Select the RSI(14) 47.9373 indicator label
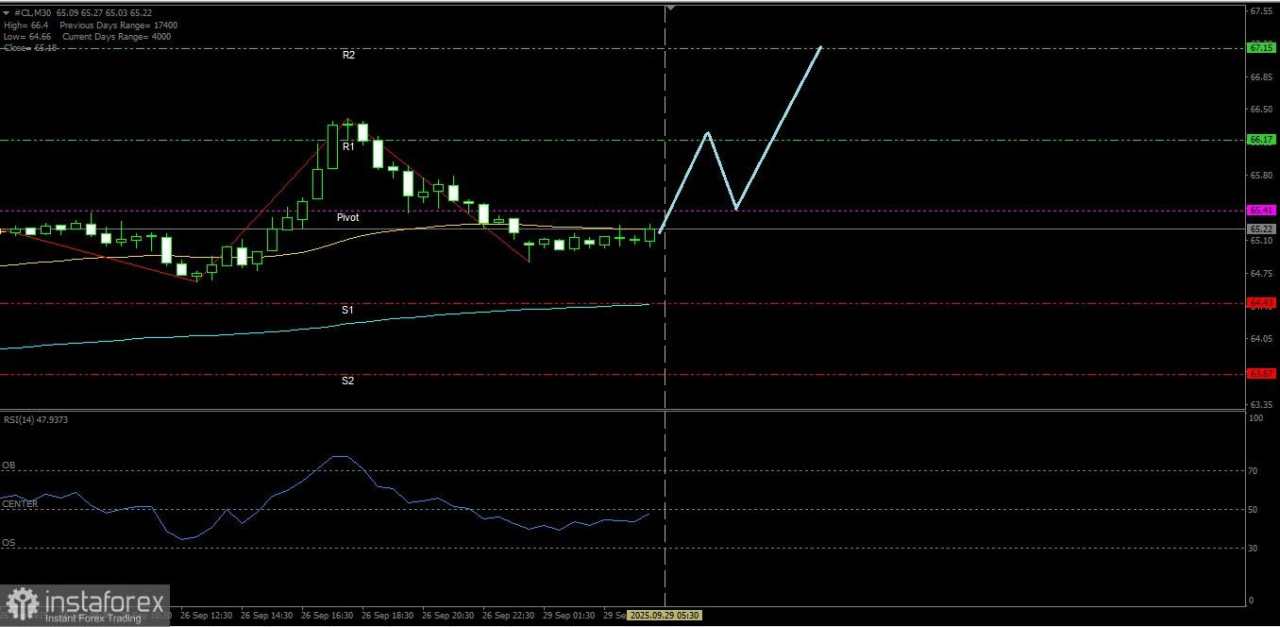Image resolution: width=1280 pixels, height=627 pixels. click(x=37, y=419)
